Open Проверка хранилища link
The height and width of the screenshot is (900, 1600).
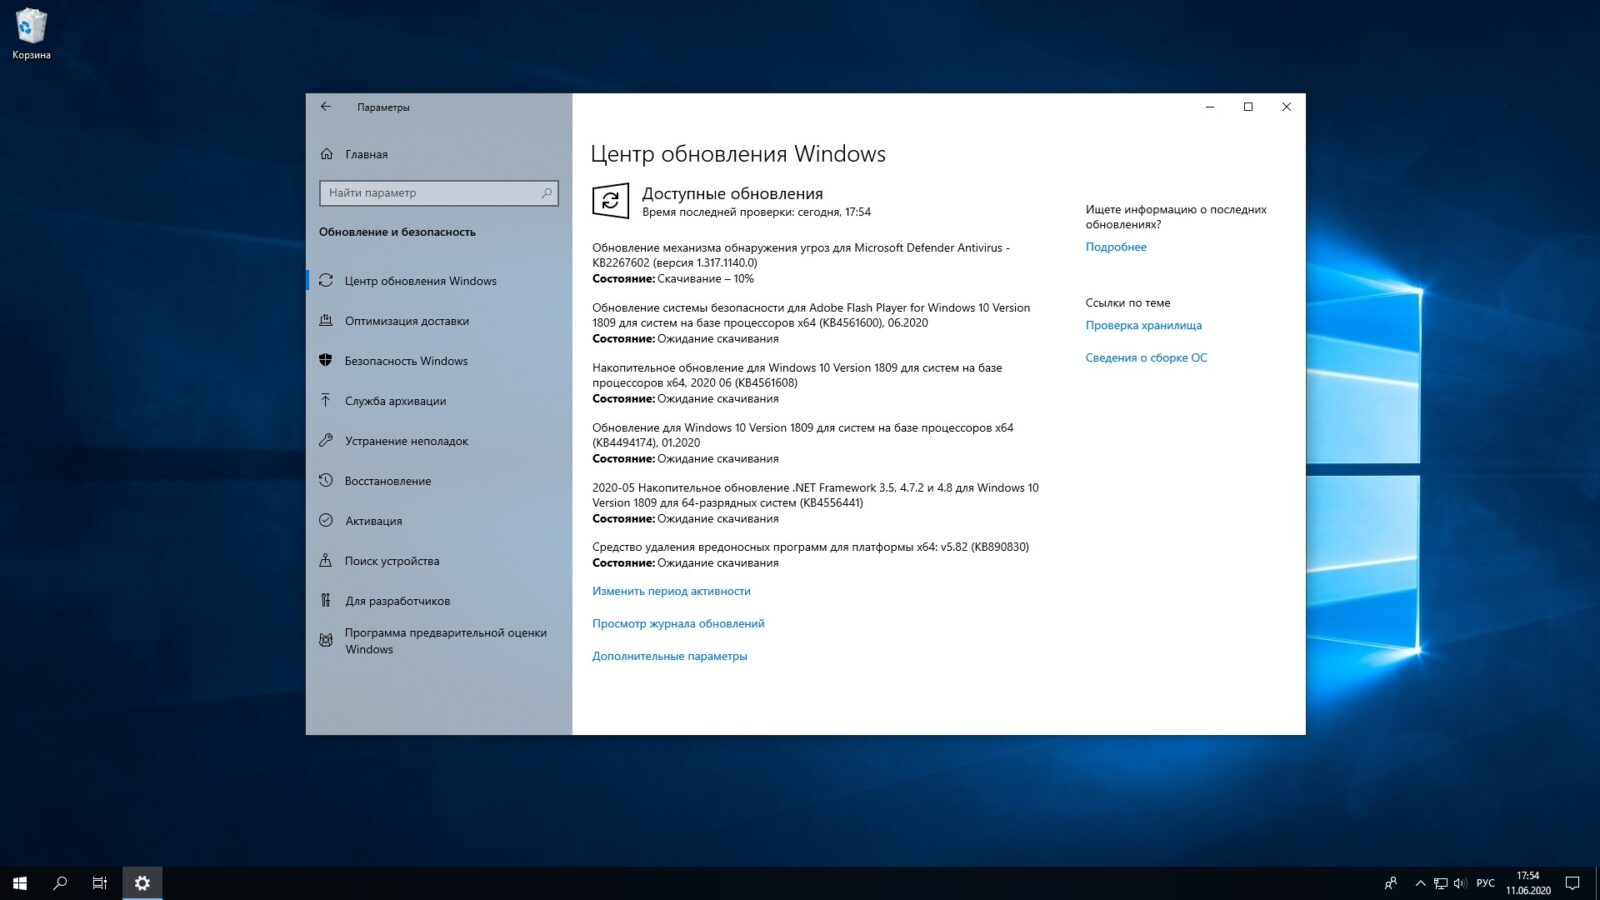coord(1143,325)
